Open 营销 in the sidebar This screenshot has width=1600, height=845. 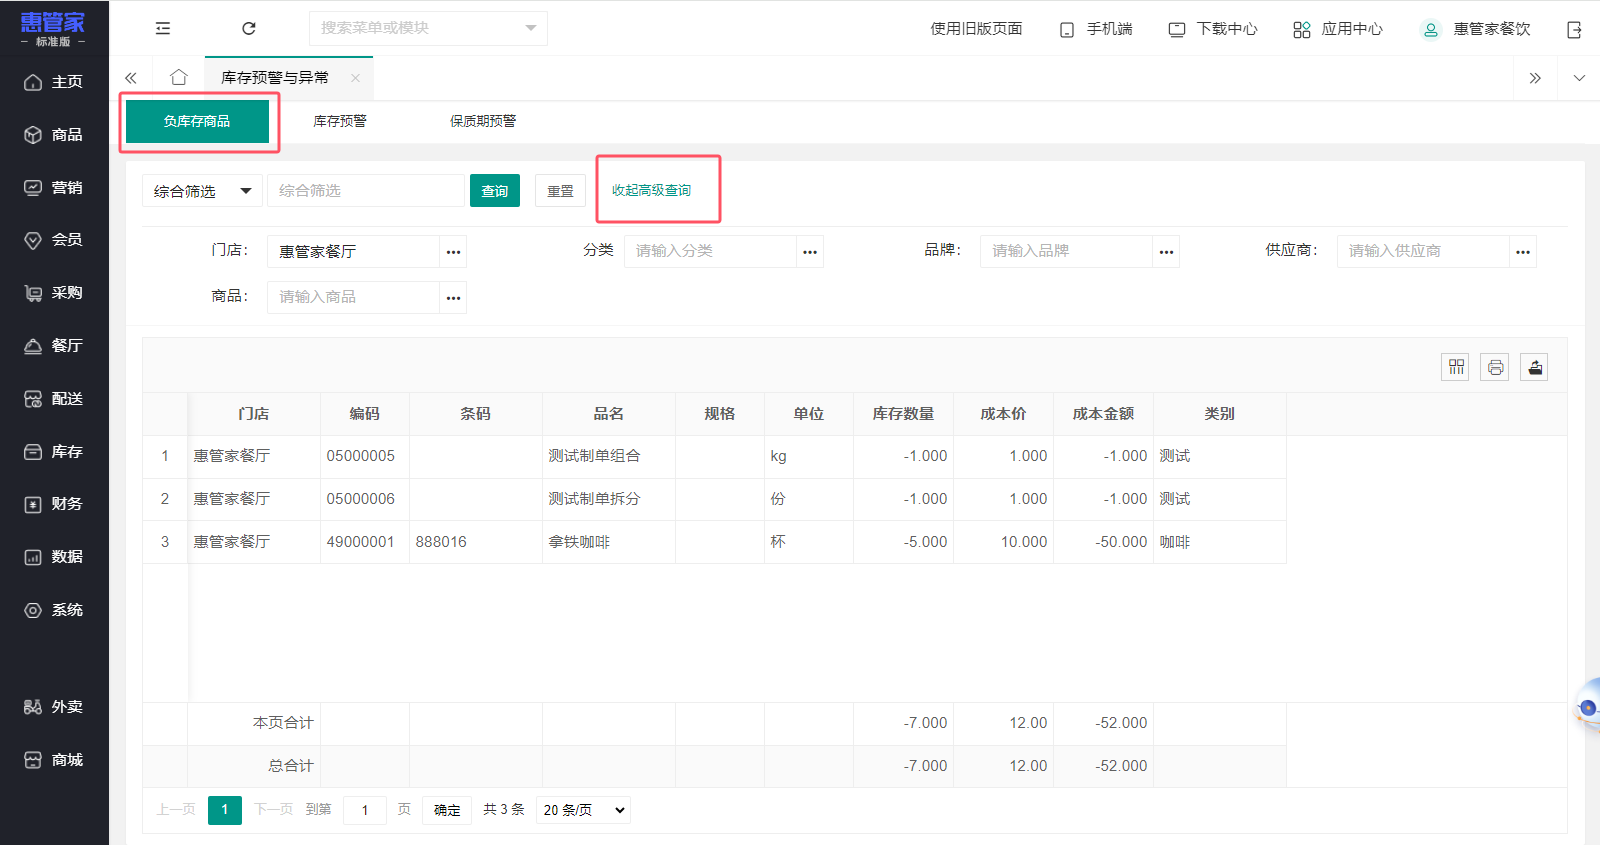click(54, 187)
